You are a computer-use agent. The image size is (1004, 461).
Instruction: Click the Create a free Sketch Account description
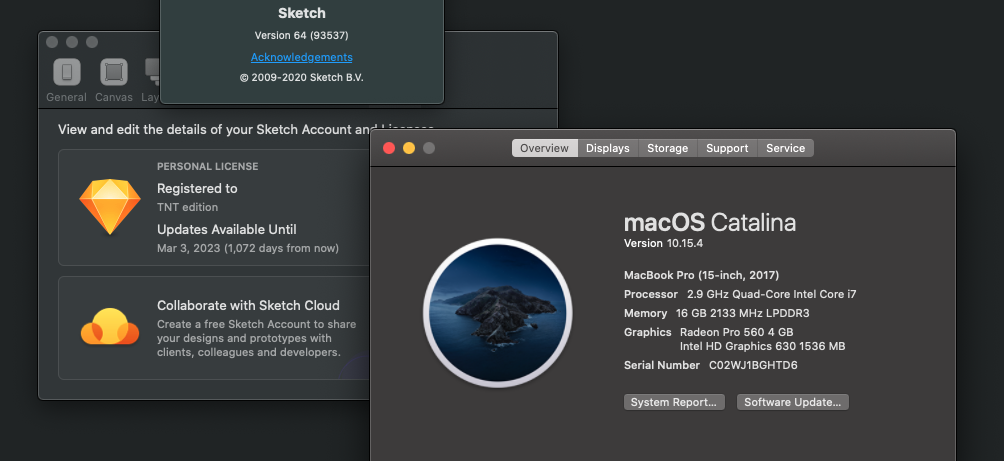256,338
